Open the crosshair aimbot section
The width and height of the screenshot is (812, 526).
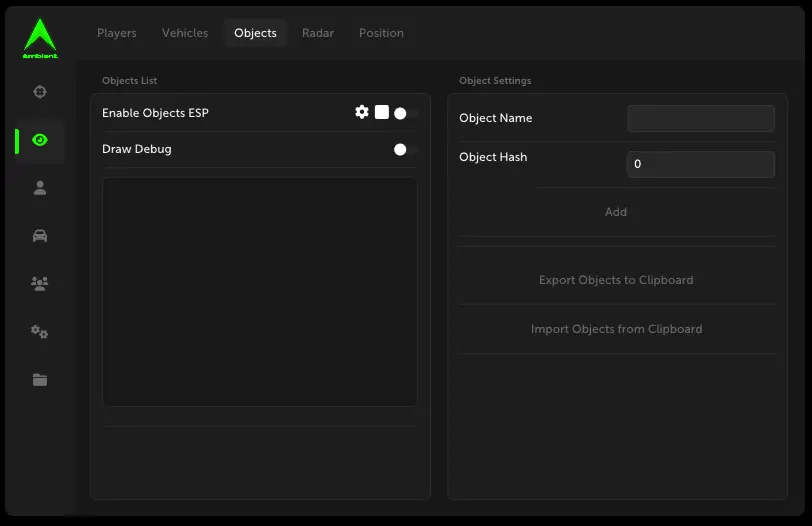pos(40,92)
